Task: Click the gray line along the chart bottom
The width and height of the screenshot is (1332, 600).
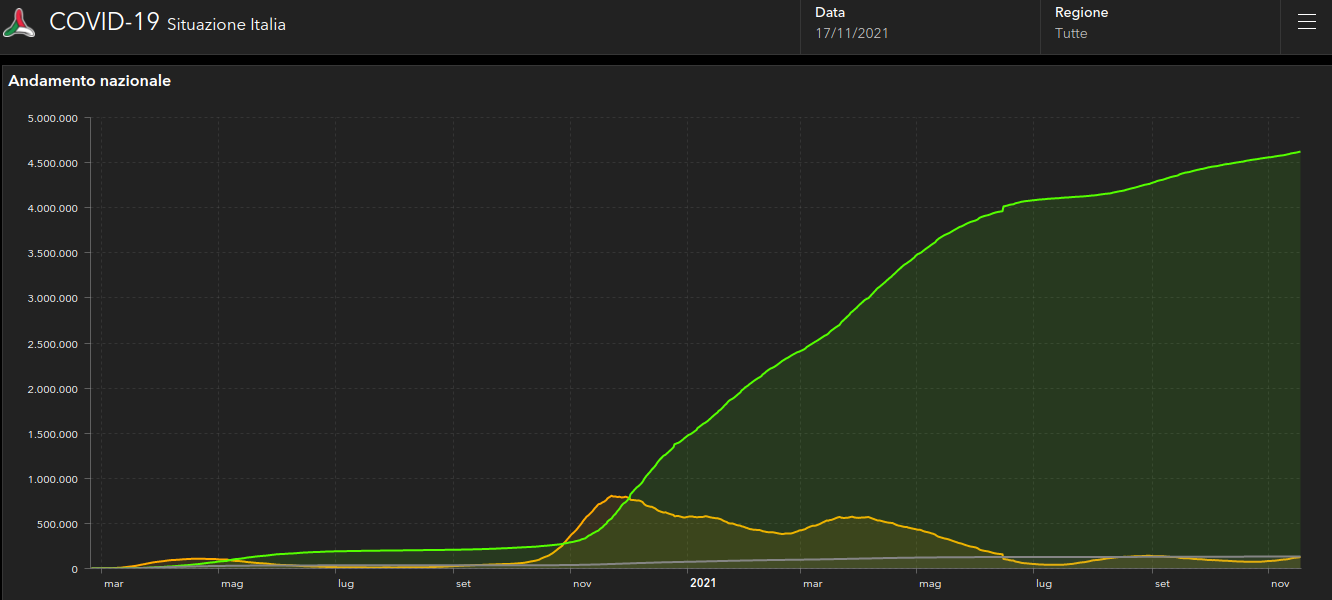Action: pyautogui.click(x=900, y=558)
